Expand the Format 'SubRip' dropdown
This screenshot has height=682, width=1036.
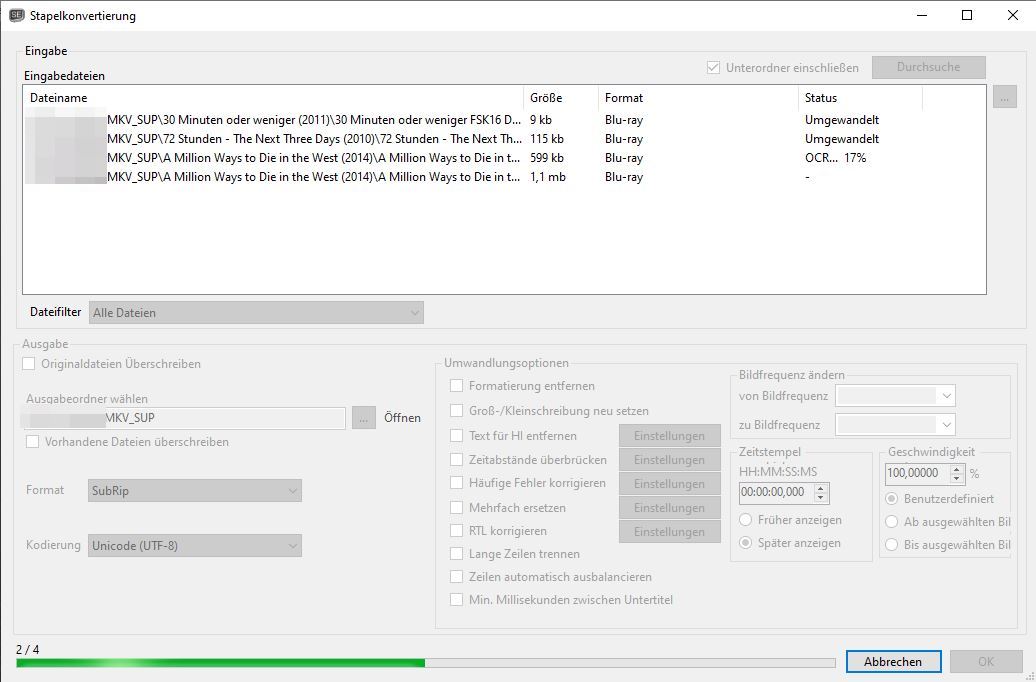(195, 491)
